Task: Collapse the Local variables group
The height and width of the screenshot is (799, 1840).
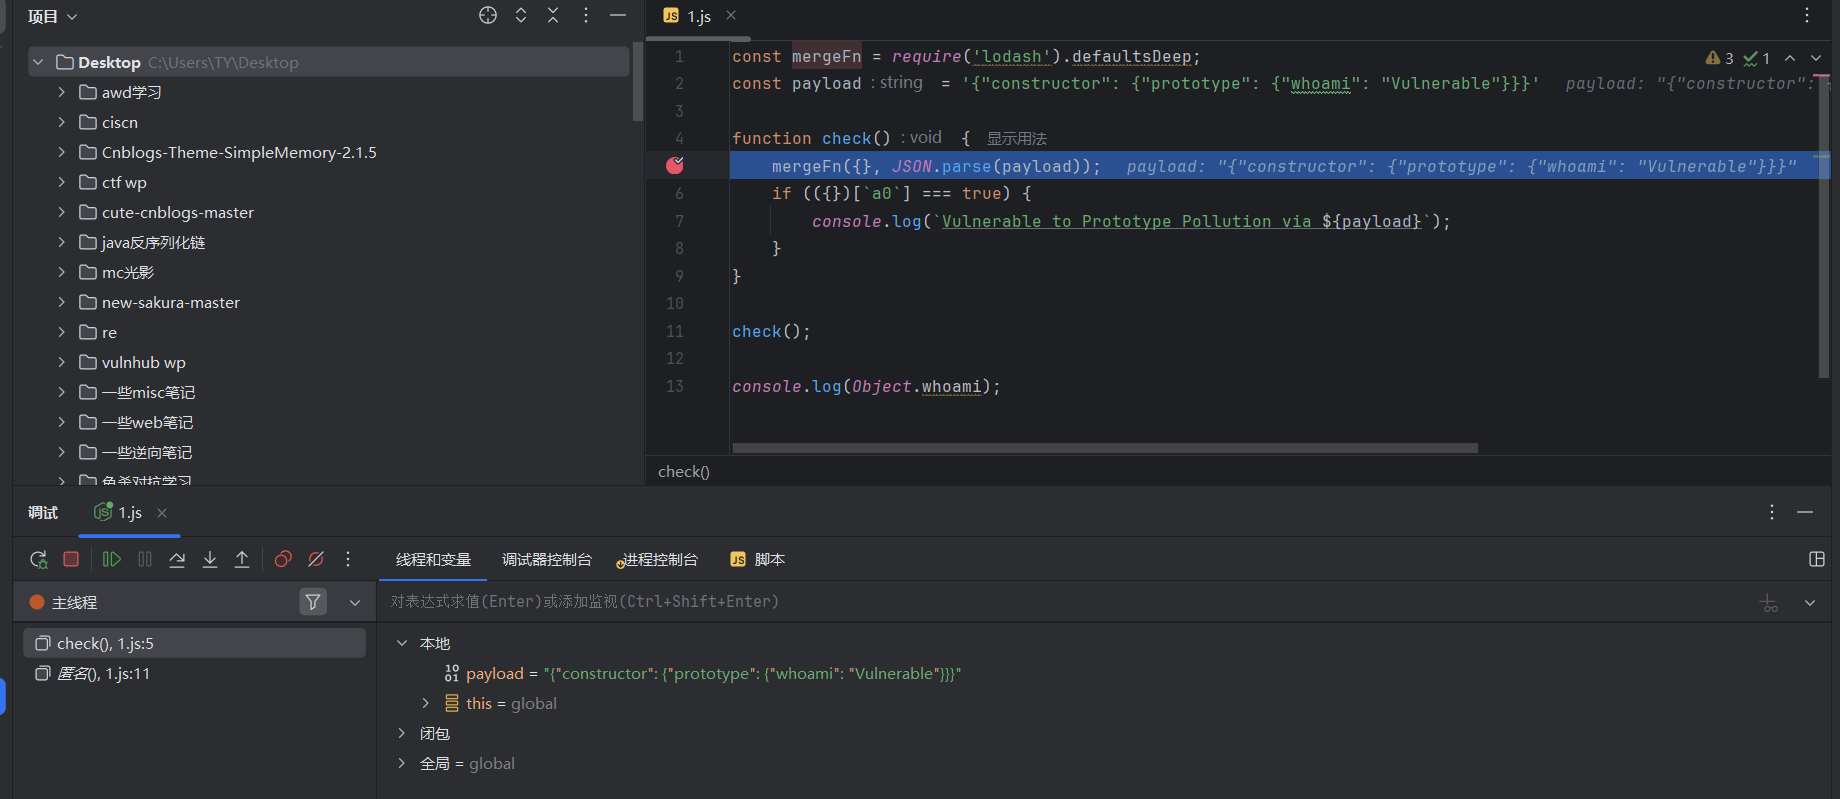Action: (402, 643)
